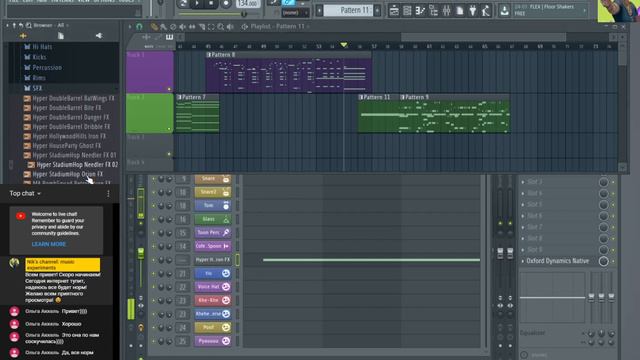Open the Browser - All dropdown
The image size is (640, 360).
pos(51,25)
